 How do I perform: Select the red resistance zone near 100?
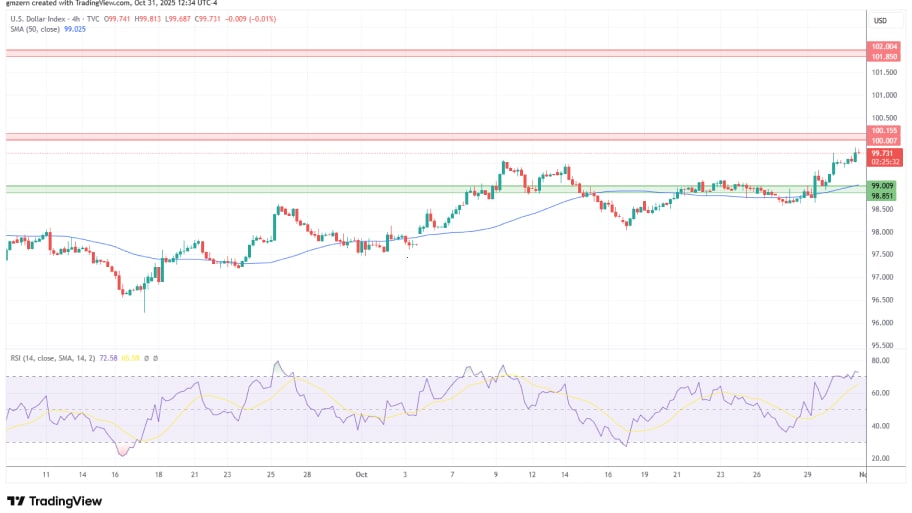[x=400, y=136]
